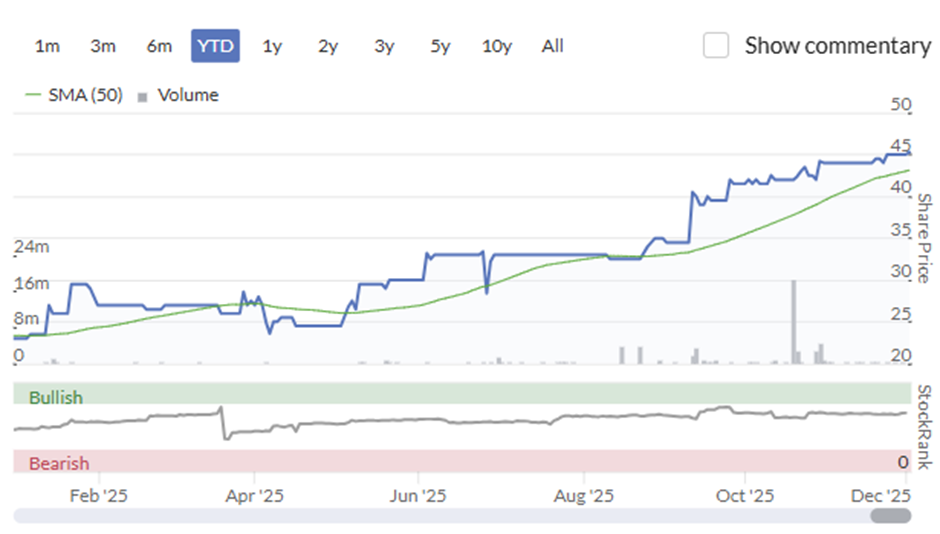
Task: Select the 1m time range
Action: (47, 46)
